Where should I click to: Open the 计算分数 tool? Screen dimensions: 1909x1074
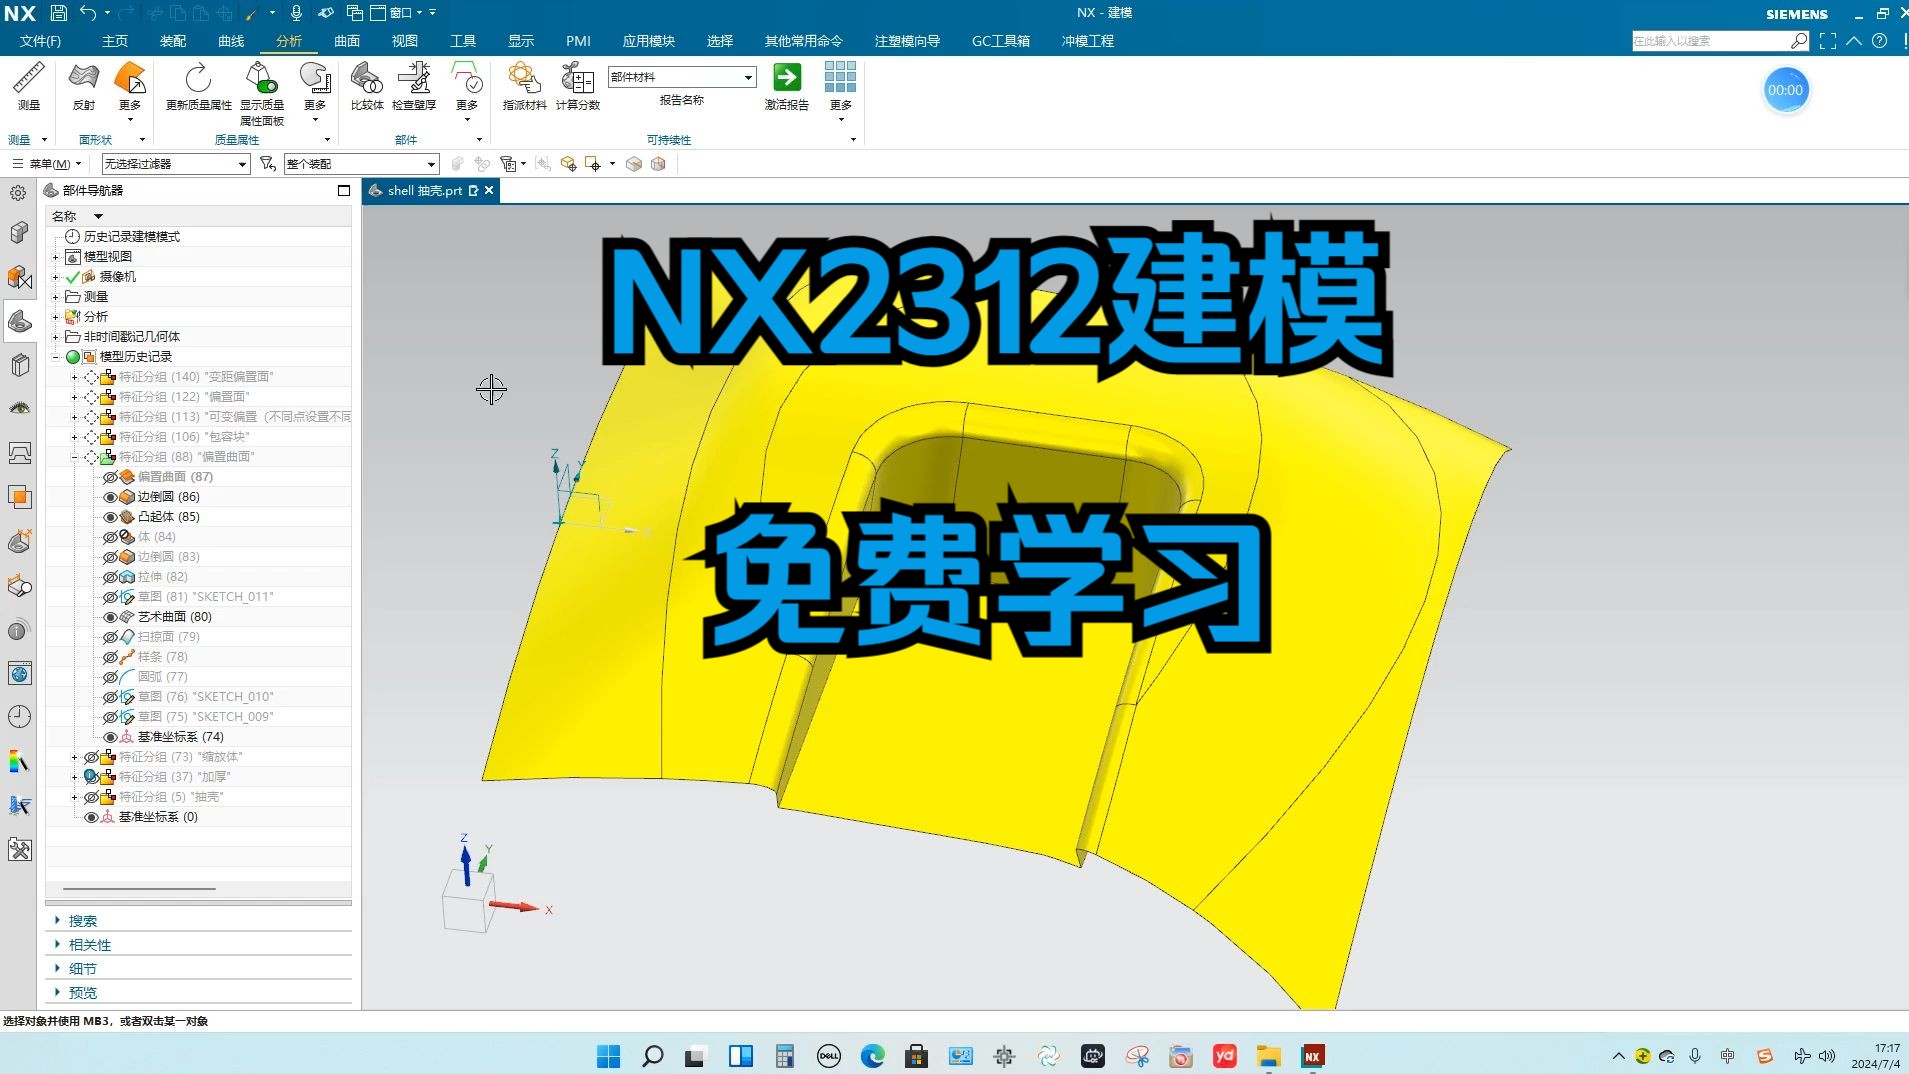578,86
